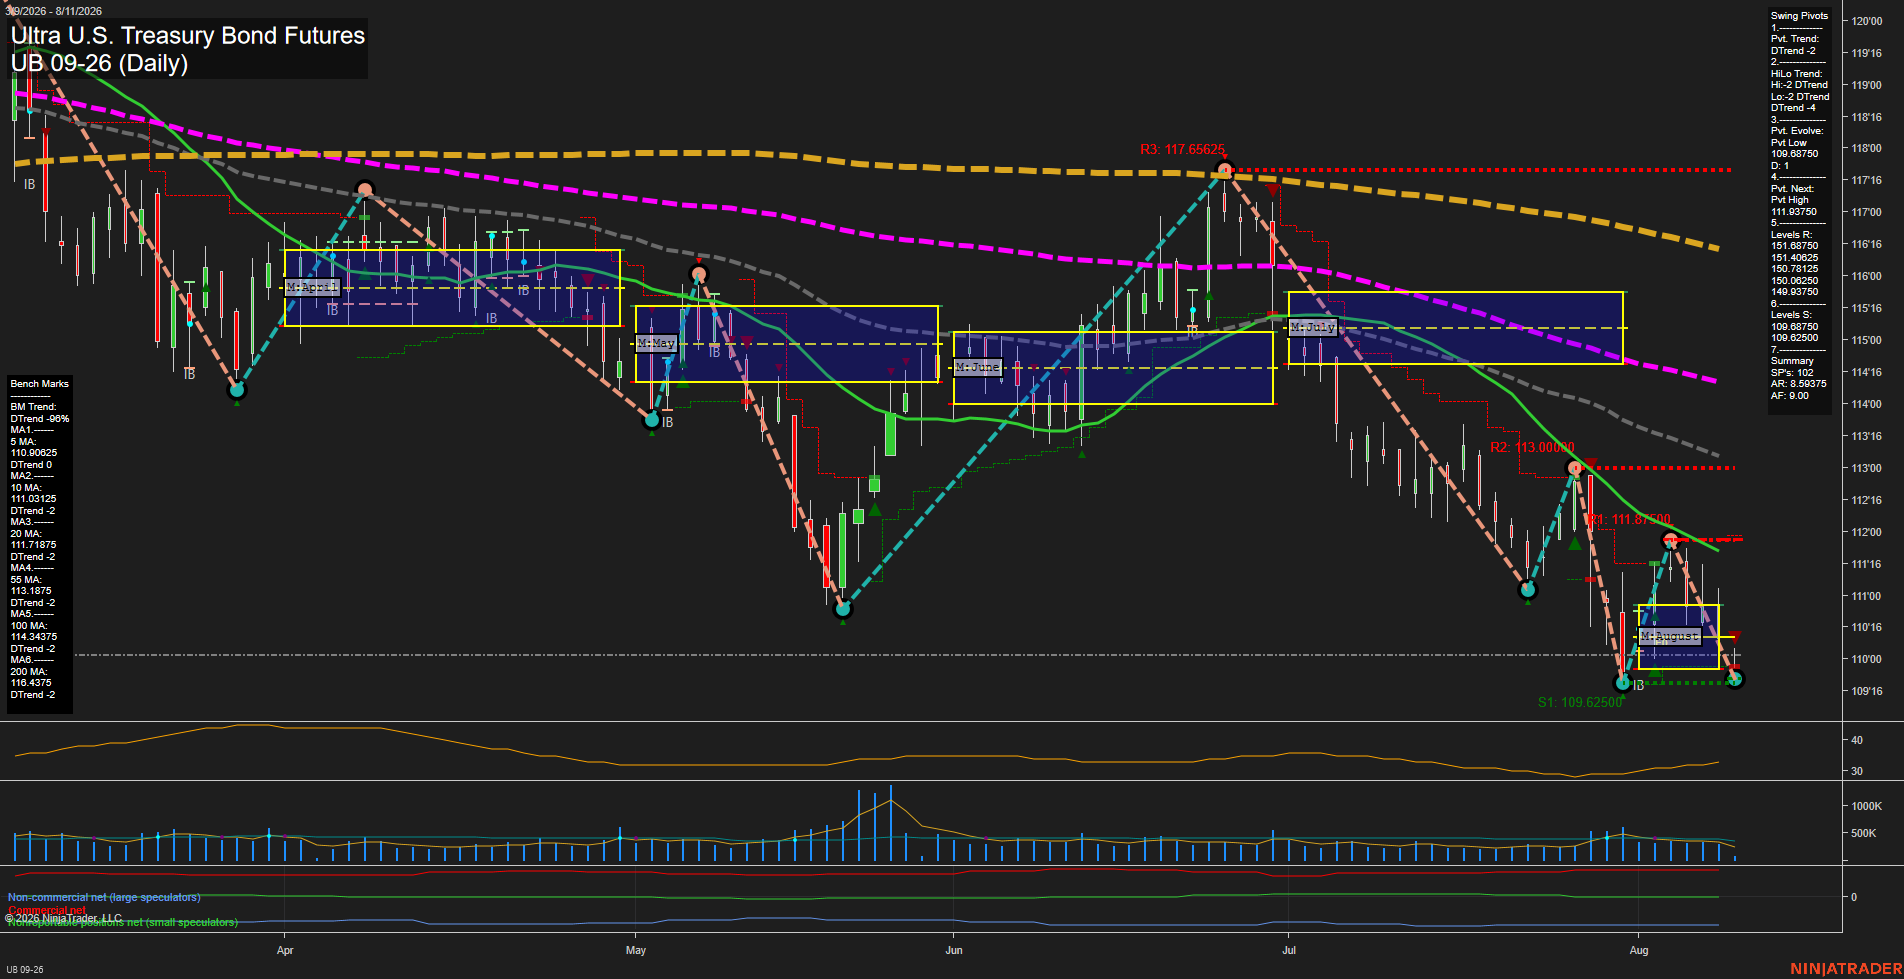
Task: Click the Pvt. Trend entry in Swing Pivots
Action: (x=1795, y=39)
